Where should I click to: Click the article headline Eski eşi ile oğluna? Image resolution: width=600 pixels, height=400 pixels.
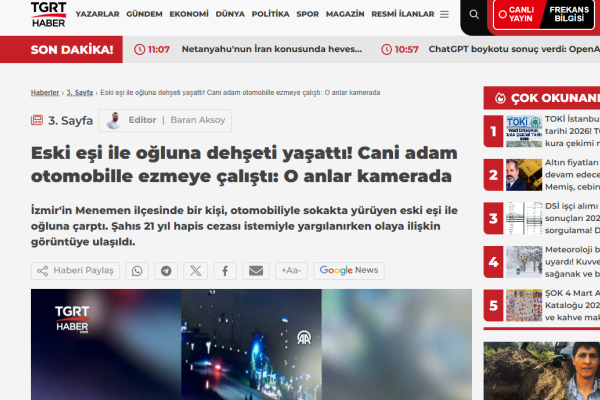point(244,165)
